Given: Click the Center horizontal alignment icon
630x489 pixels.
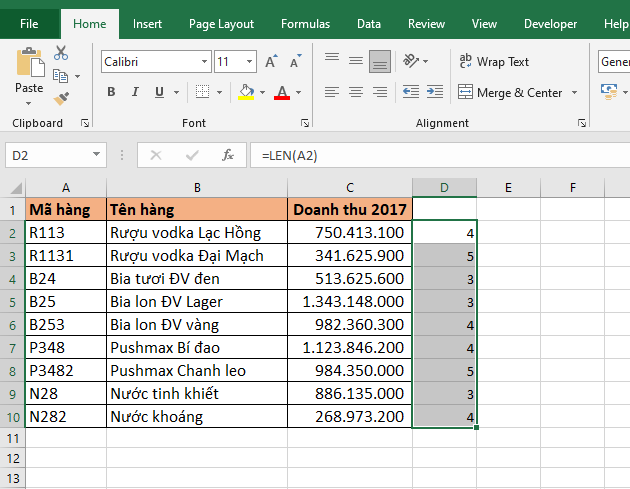Looking at the screenshot, I should 355,92.
